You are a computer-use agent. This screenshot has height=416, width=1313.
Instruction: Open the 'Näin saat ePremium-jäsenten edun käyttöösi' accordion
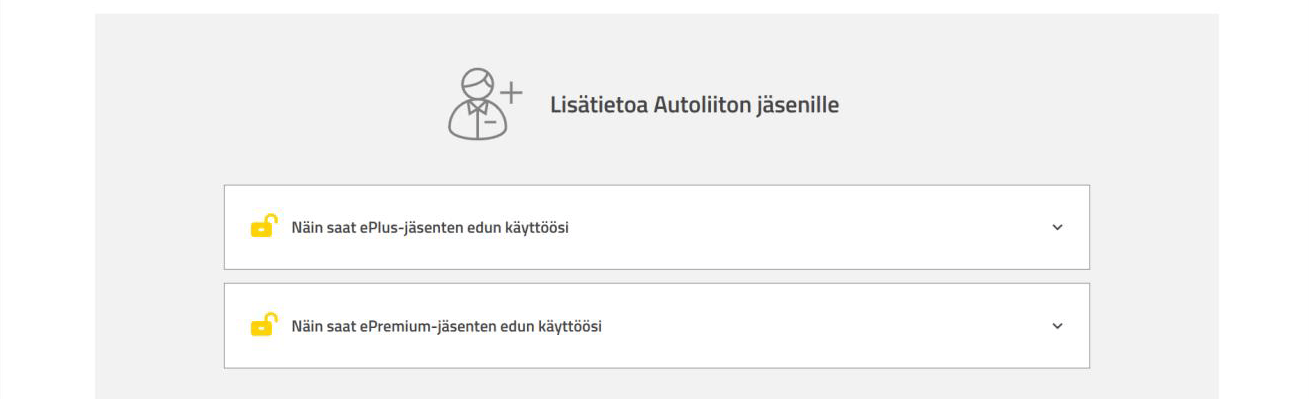446,327
